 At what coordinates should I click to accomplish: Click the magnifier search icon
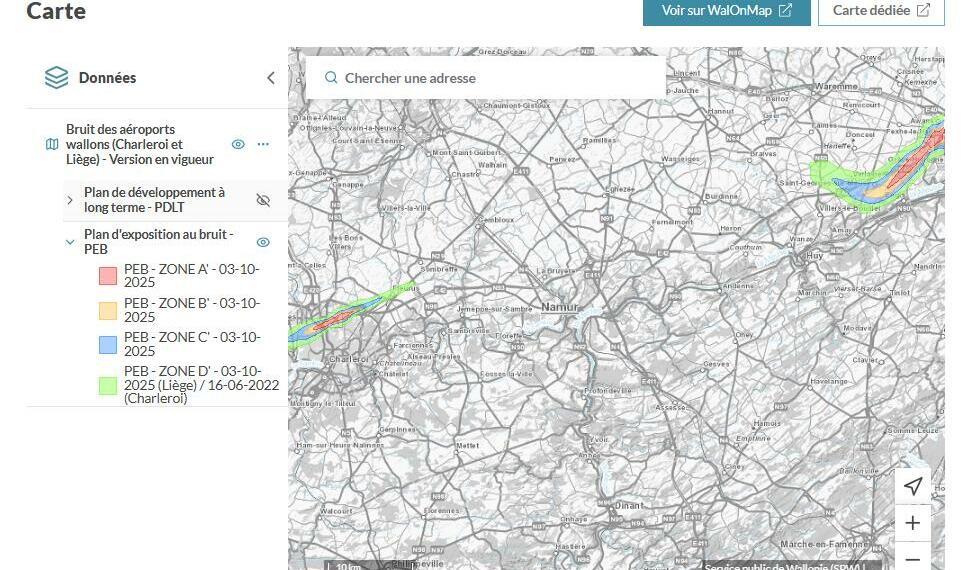[x=331, y=78]
